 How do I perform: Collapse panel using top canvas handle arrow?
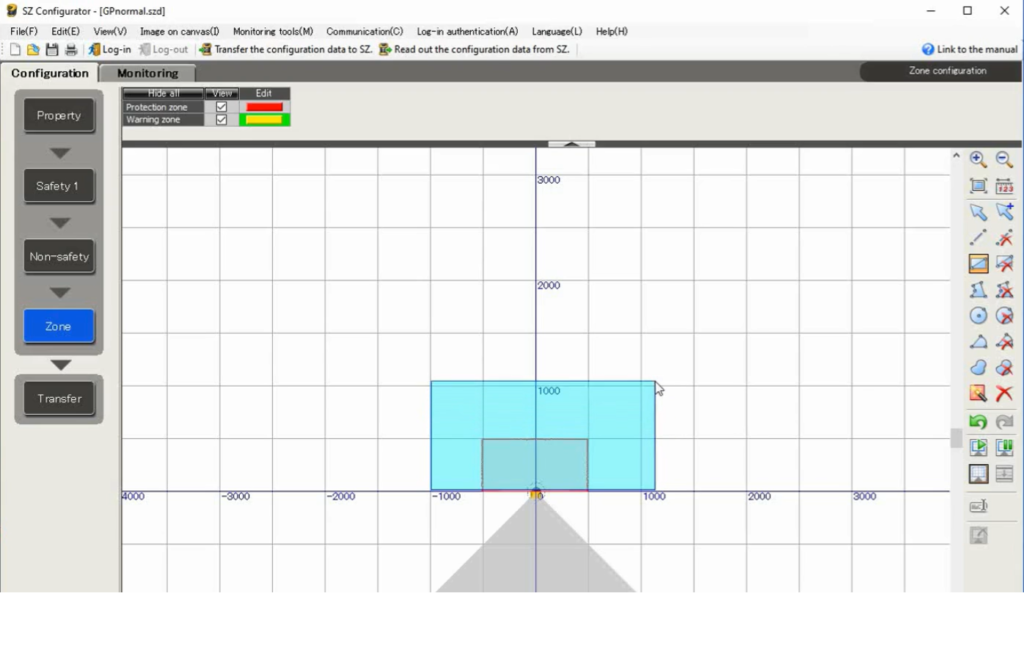pyautogui.click(x=571, y=144)
